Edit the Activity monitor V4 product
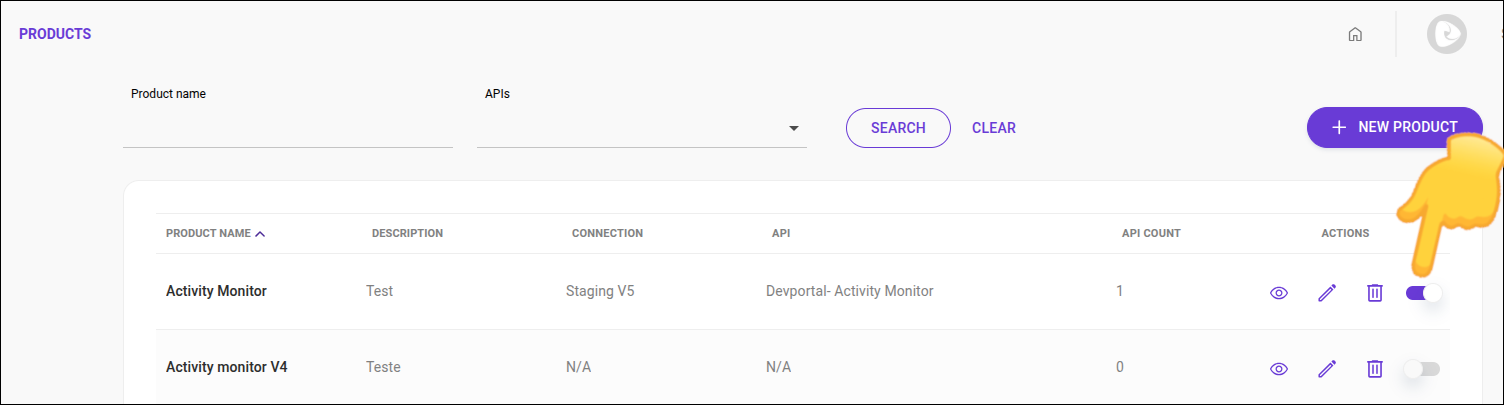 1327,369
